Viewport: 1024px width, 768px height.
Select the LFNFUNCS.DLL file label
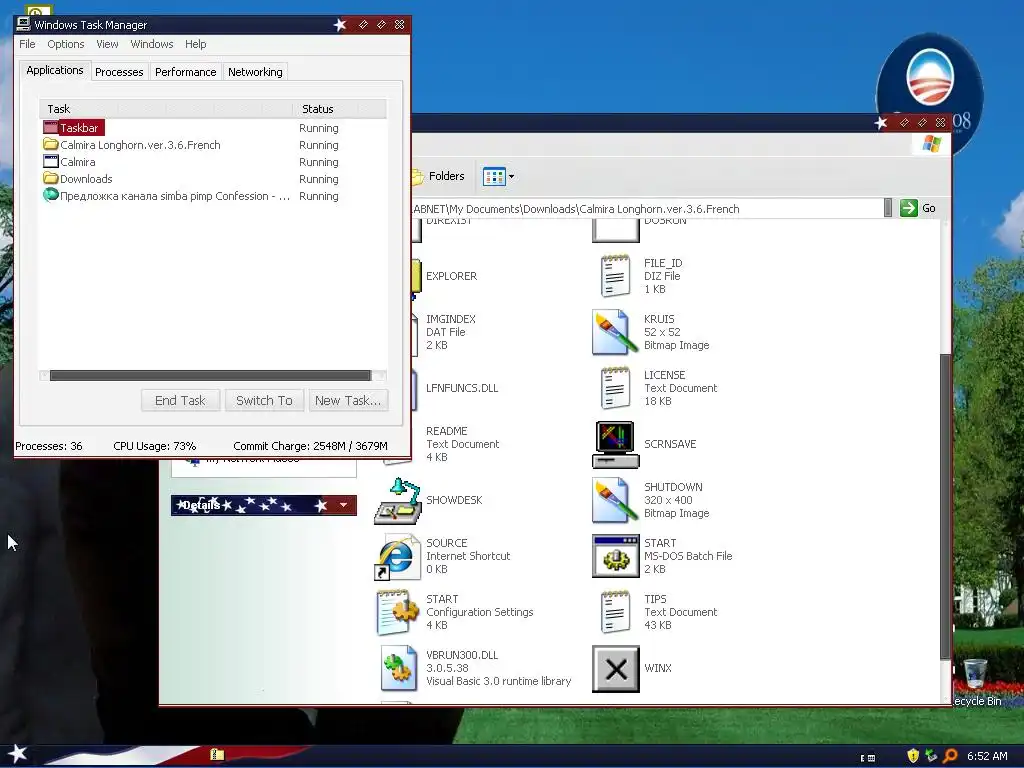(462, 389)
